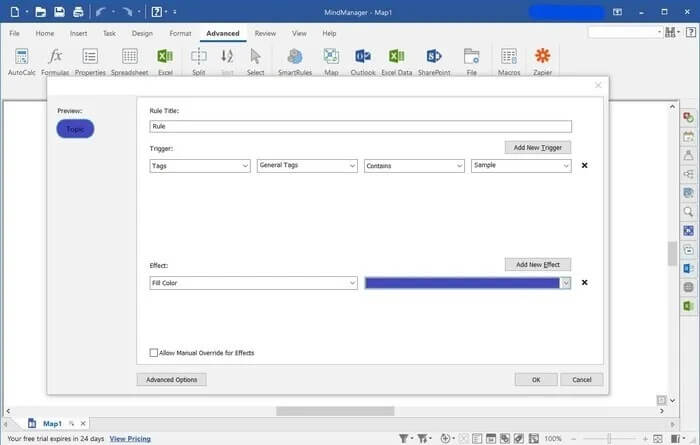Click the Open folder icon
The image size is (700, 445).
(x=40, y=12)
